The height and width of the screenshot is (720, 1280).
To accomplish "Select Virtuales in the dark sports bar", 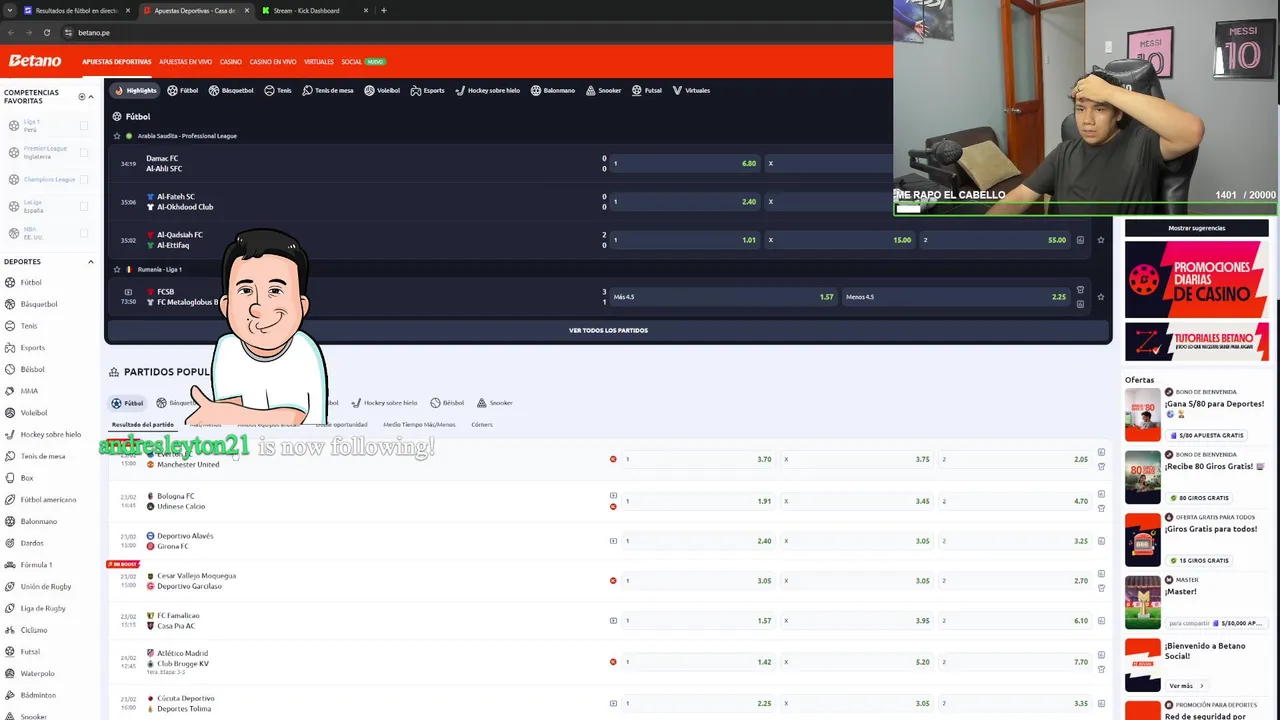I will pyautogui.click(x=691, y=90).
